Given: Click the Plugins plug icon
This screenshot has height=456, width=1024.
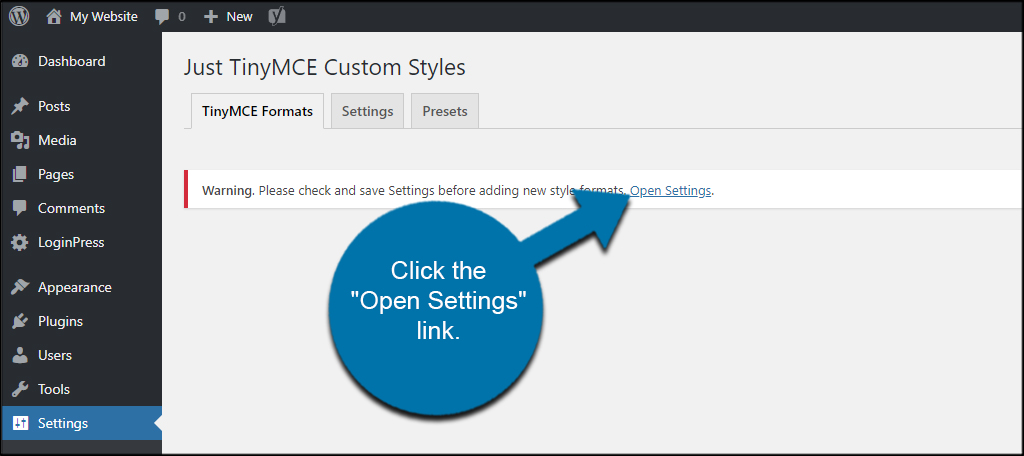Looking at the screenshot, I should [20, 321].
